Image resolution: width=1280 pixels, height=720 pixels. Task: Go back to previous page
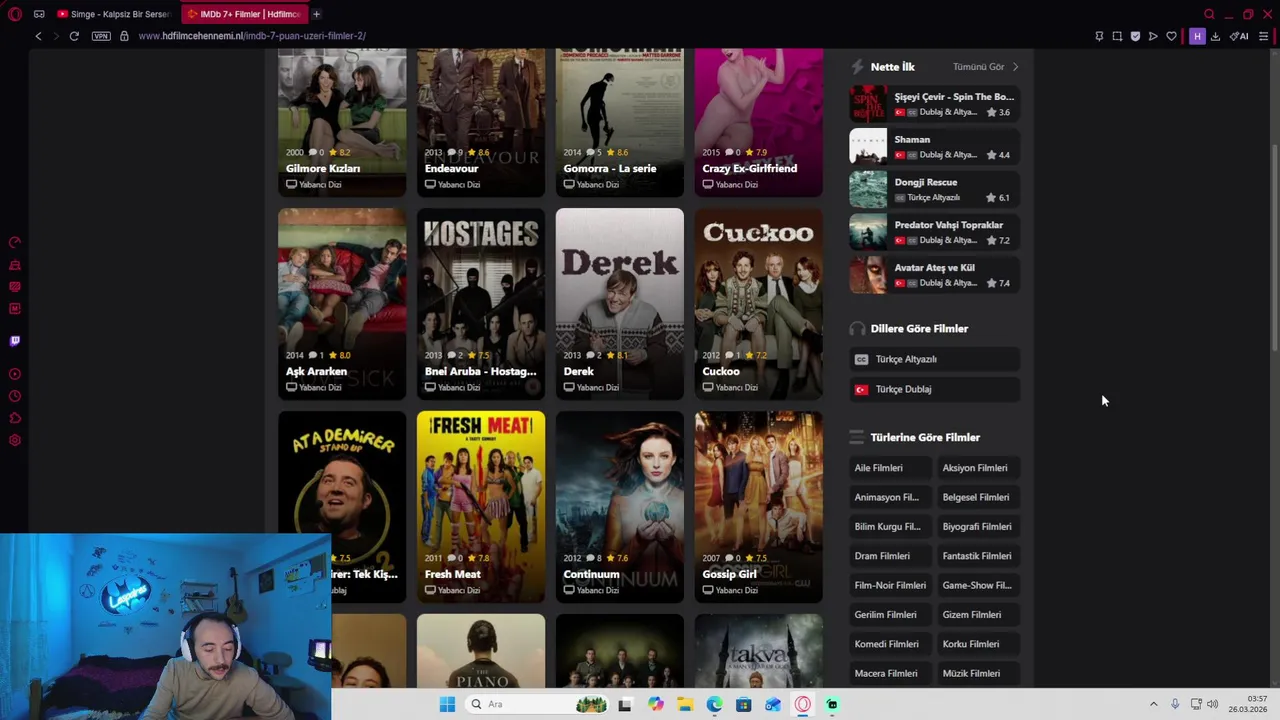point(38,36)
